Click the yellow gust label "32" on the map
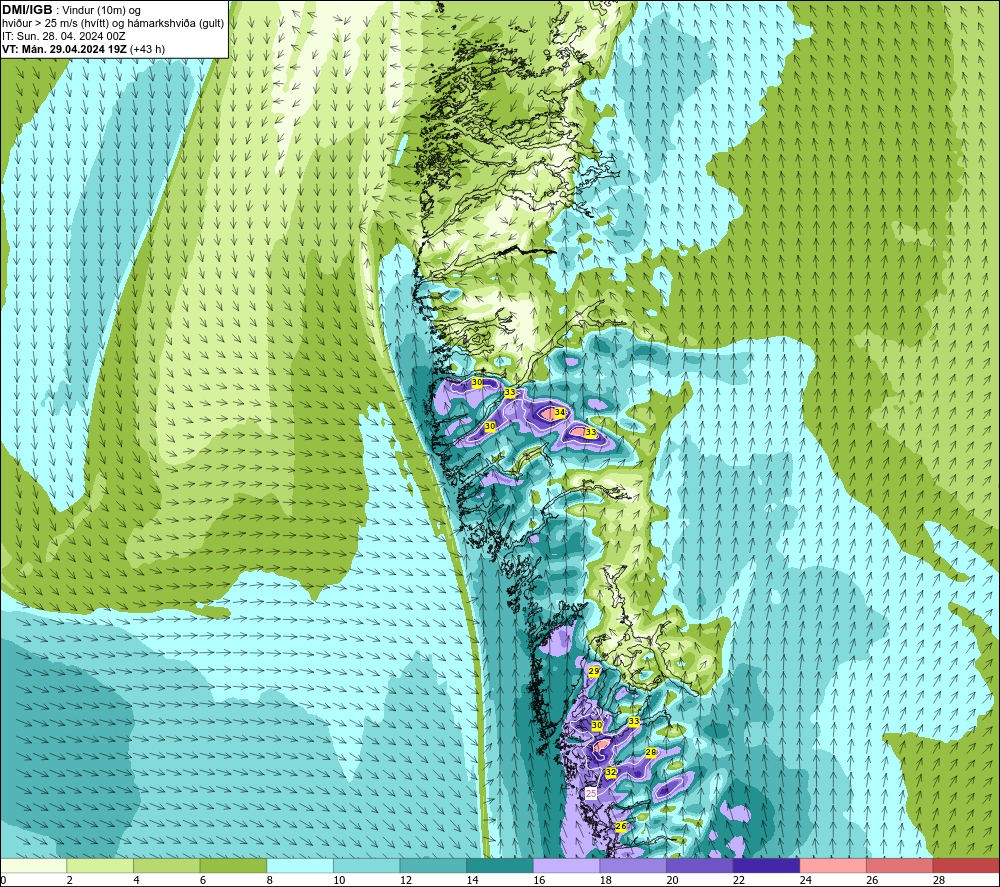This screenshot has height=887, width=1000. click(610, 772)
